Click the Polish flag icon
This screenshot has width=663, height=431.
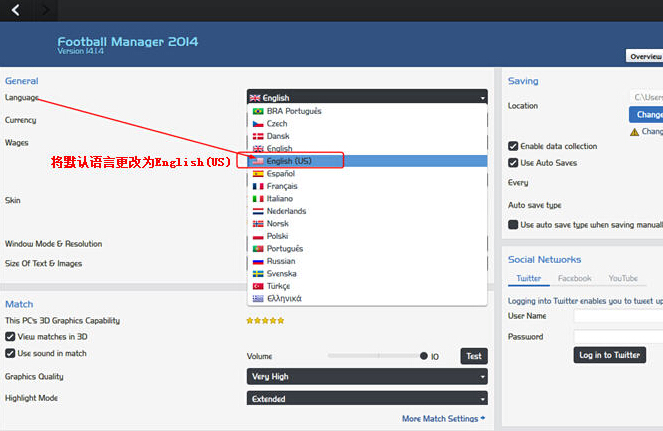click(x=258, y=236)
